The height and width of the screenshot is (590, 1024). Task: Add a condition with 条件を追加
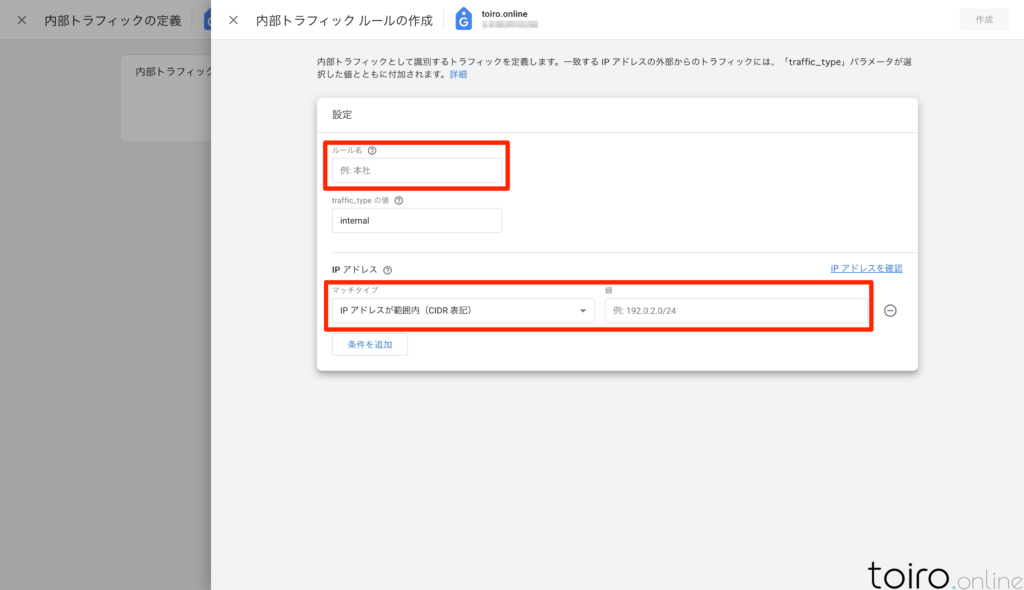click(x=370, y=344)
